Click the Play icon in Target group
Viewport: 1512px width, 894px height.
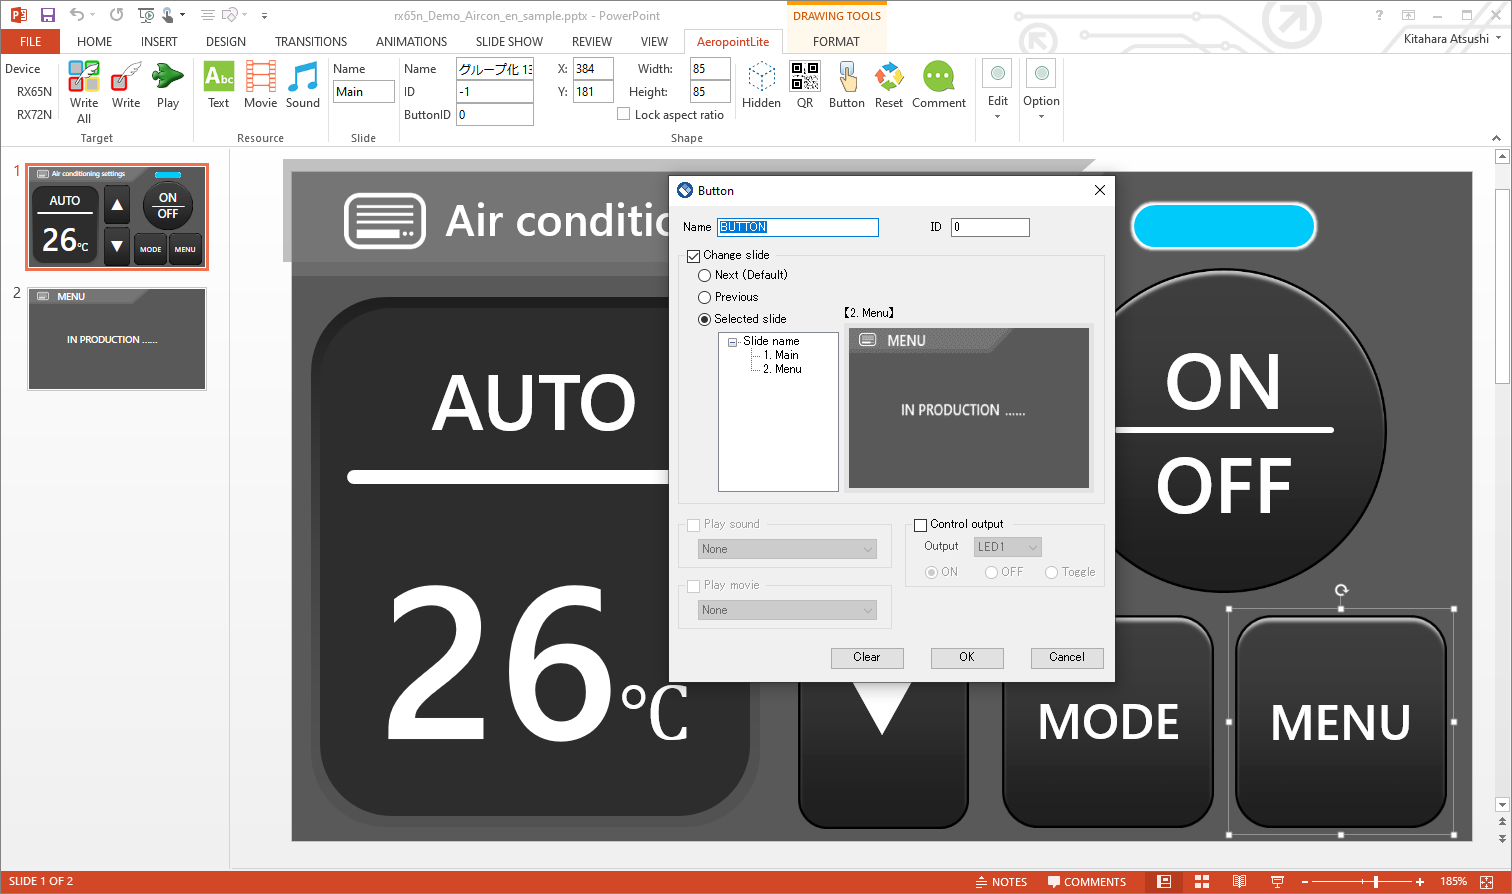pos(168,78)
